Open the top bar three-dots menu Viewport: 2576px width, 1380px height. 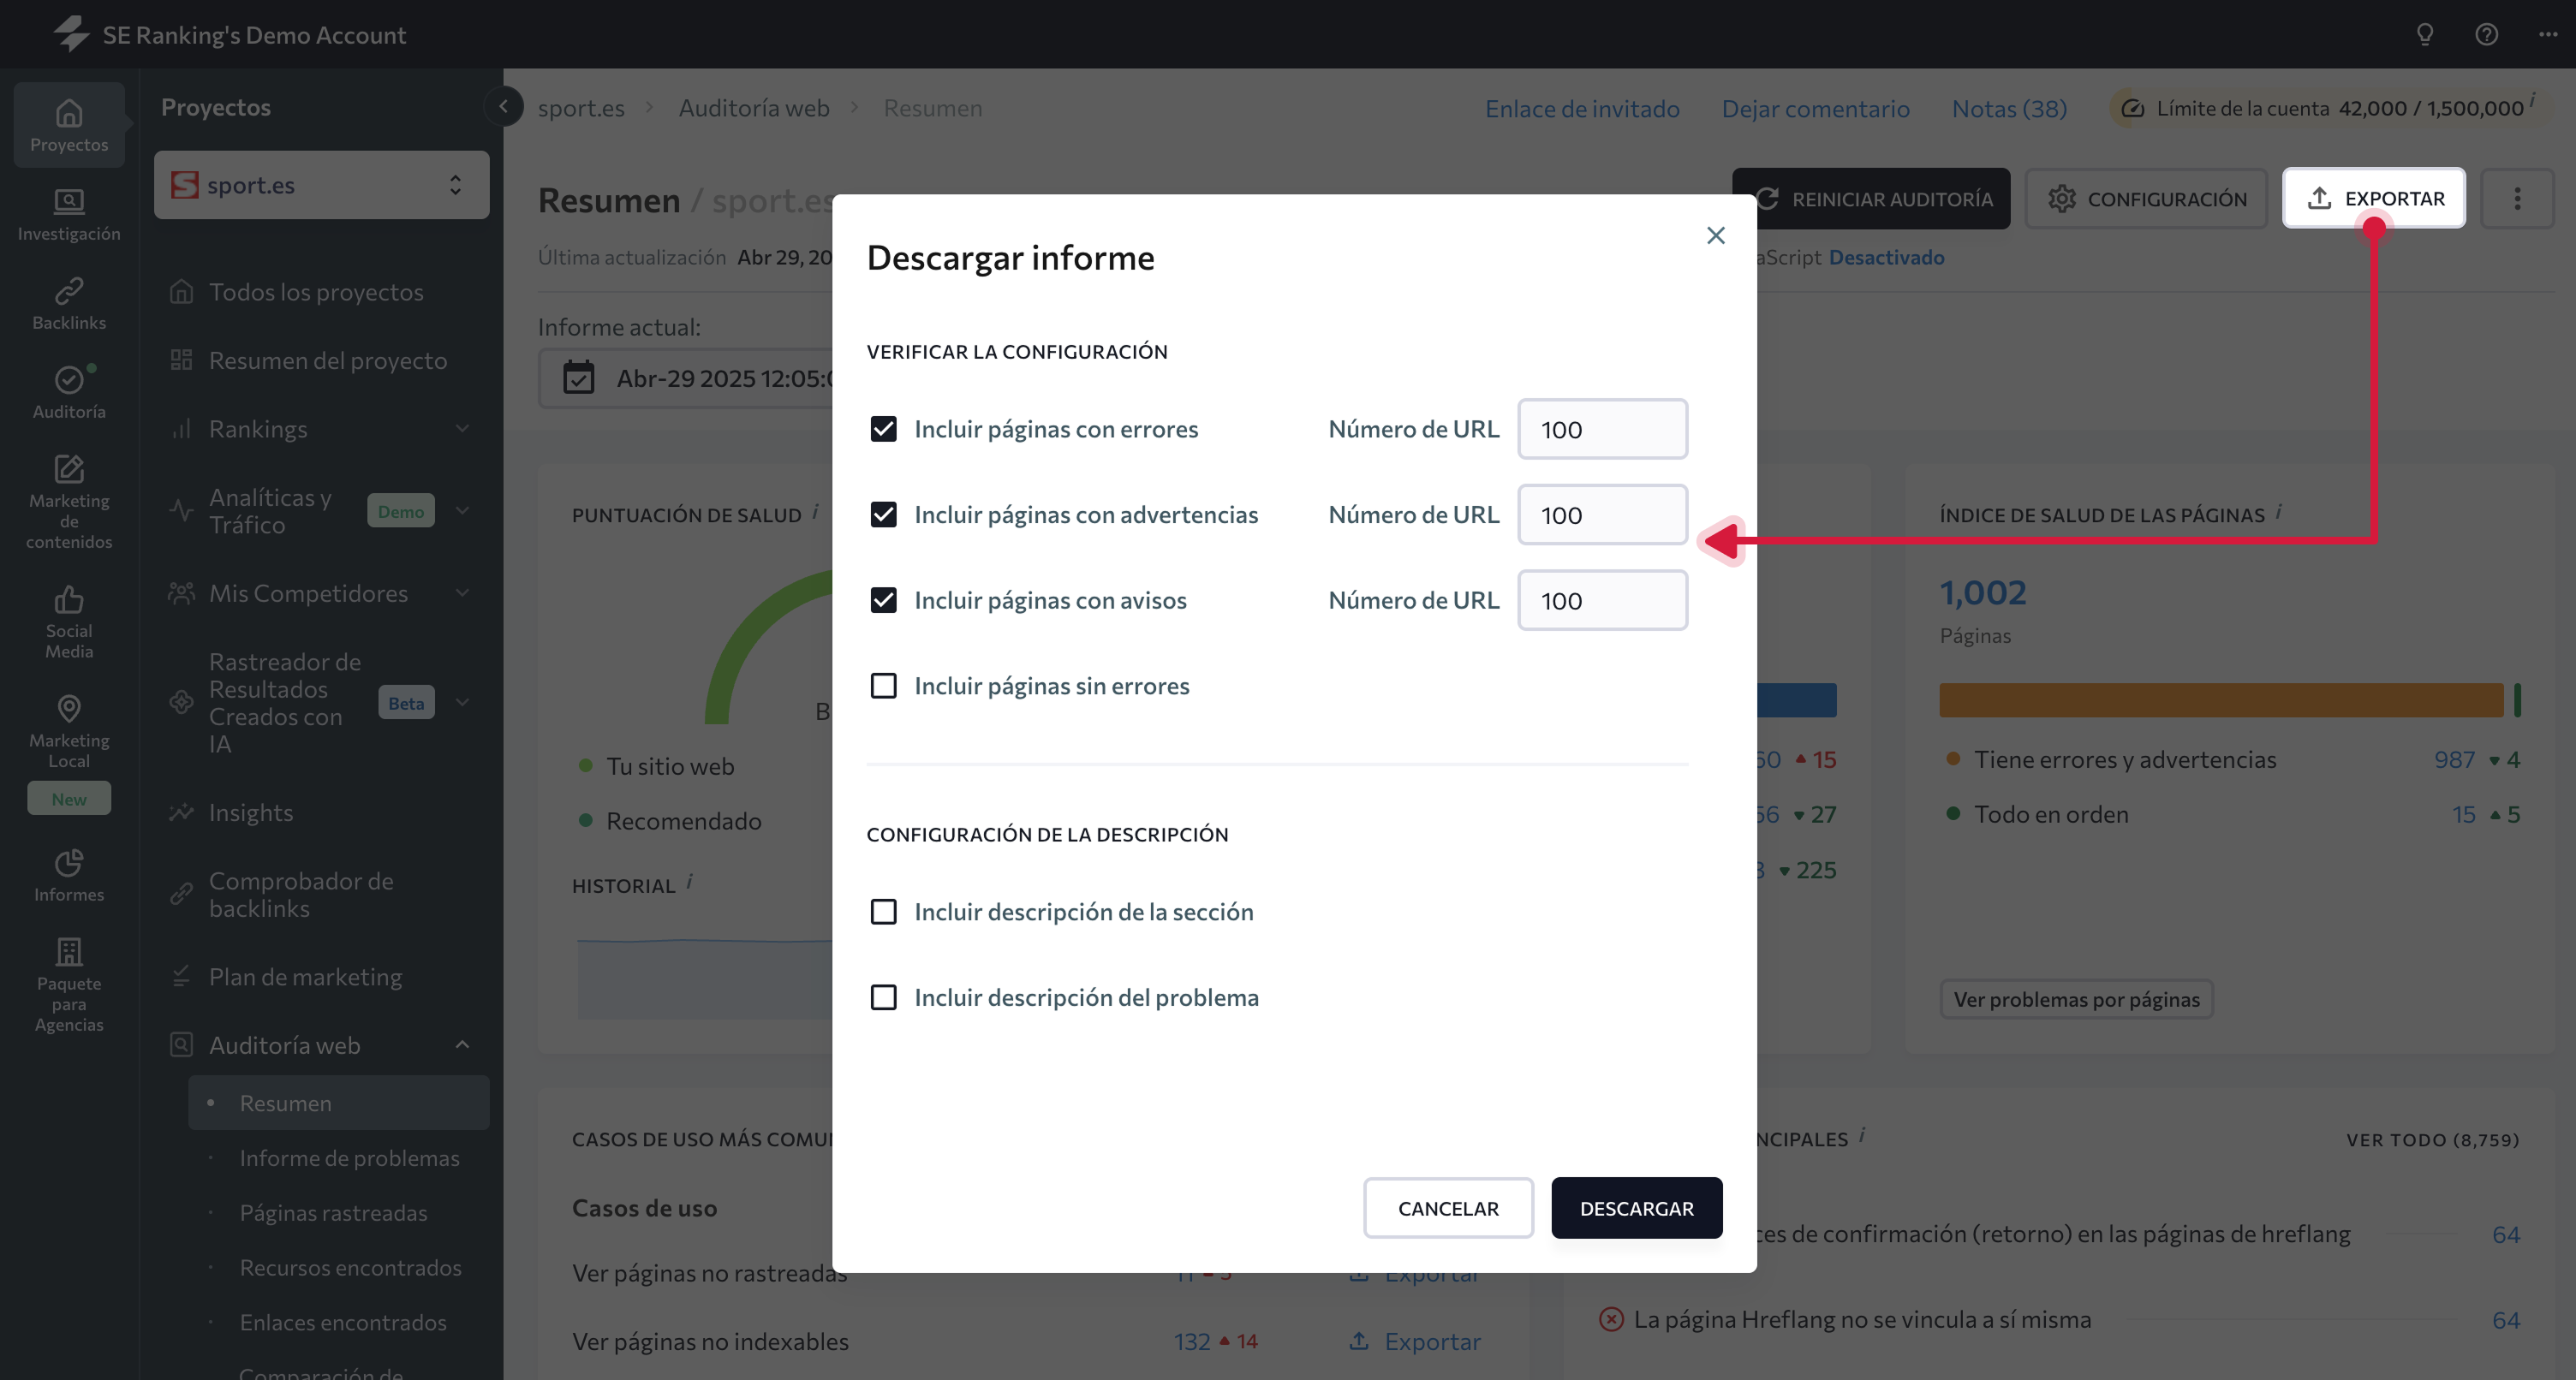tap(2547, 34)
